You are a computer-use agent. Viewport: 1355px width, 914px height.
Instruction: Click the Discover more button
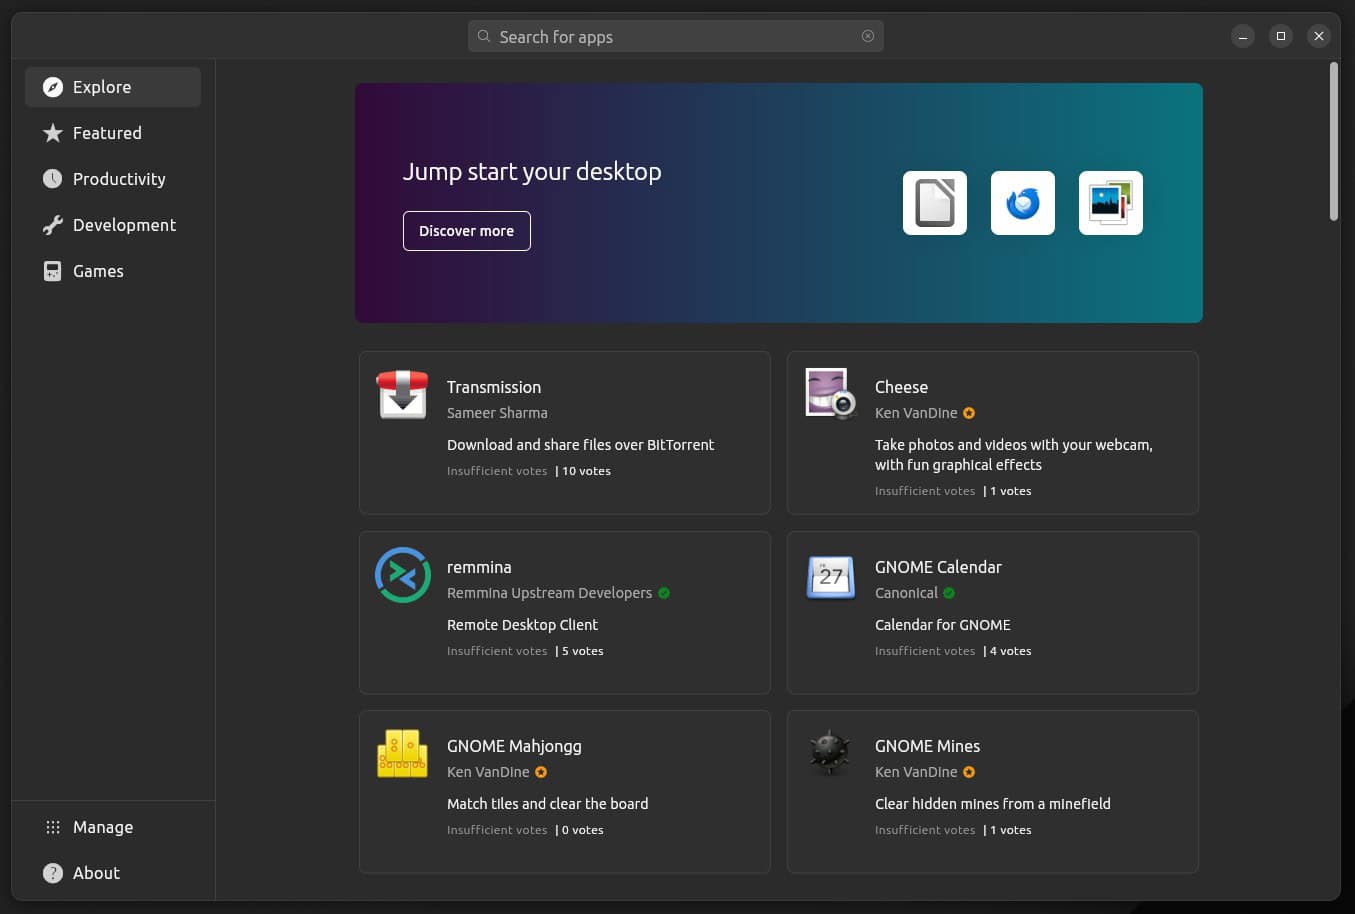pyautogui.click(x=466, y=231)
